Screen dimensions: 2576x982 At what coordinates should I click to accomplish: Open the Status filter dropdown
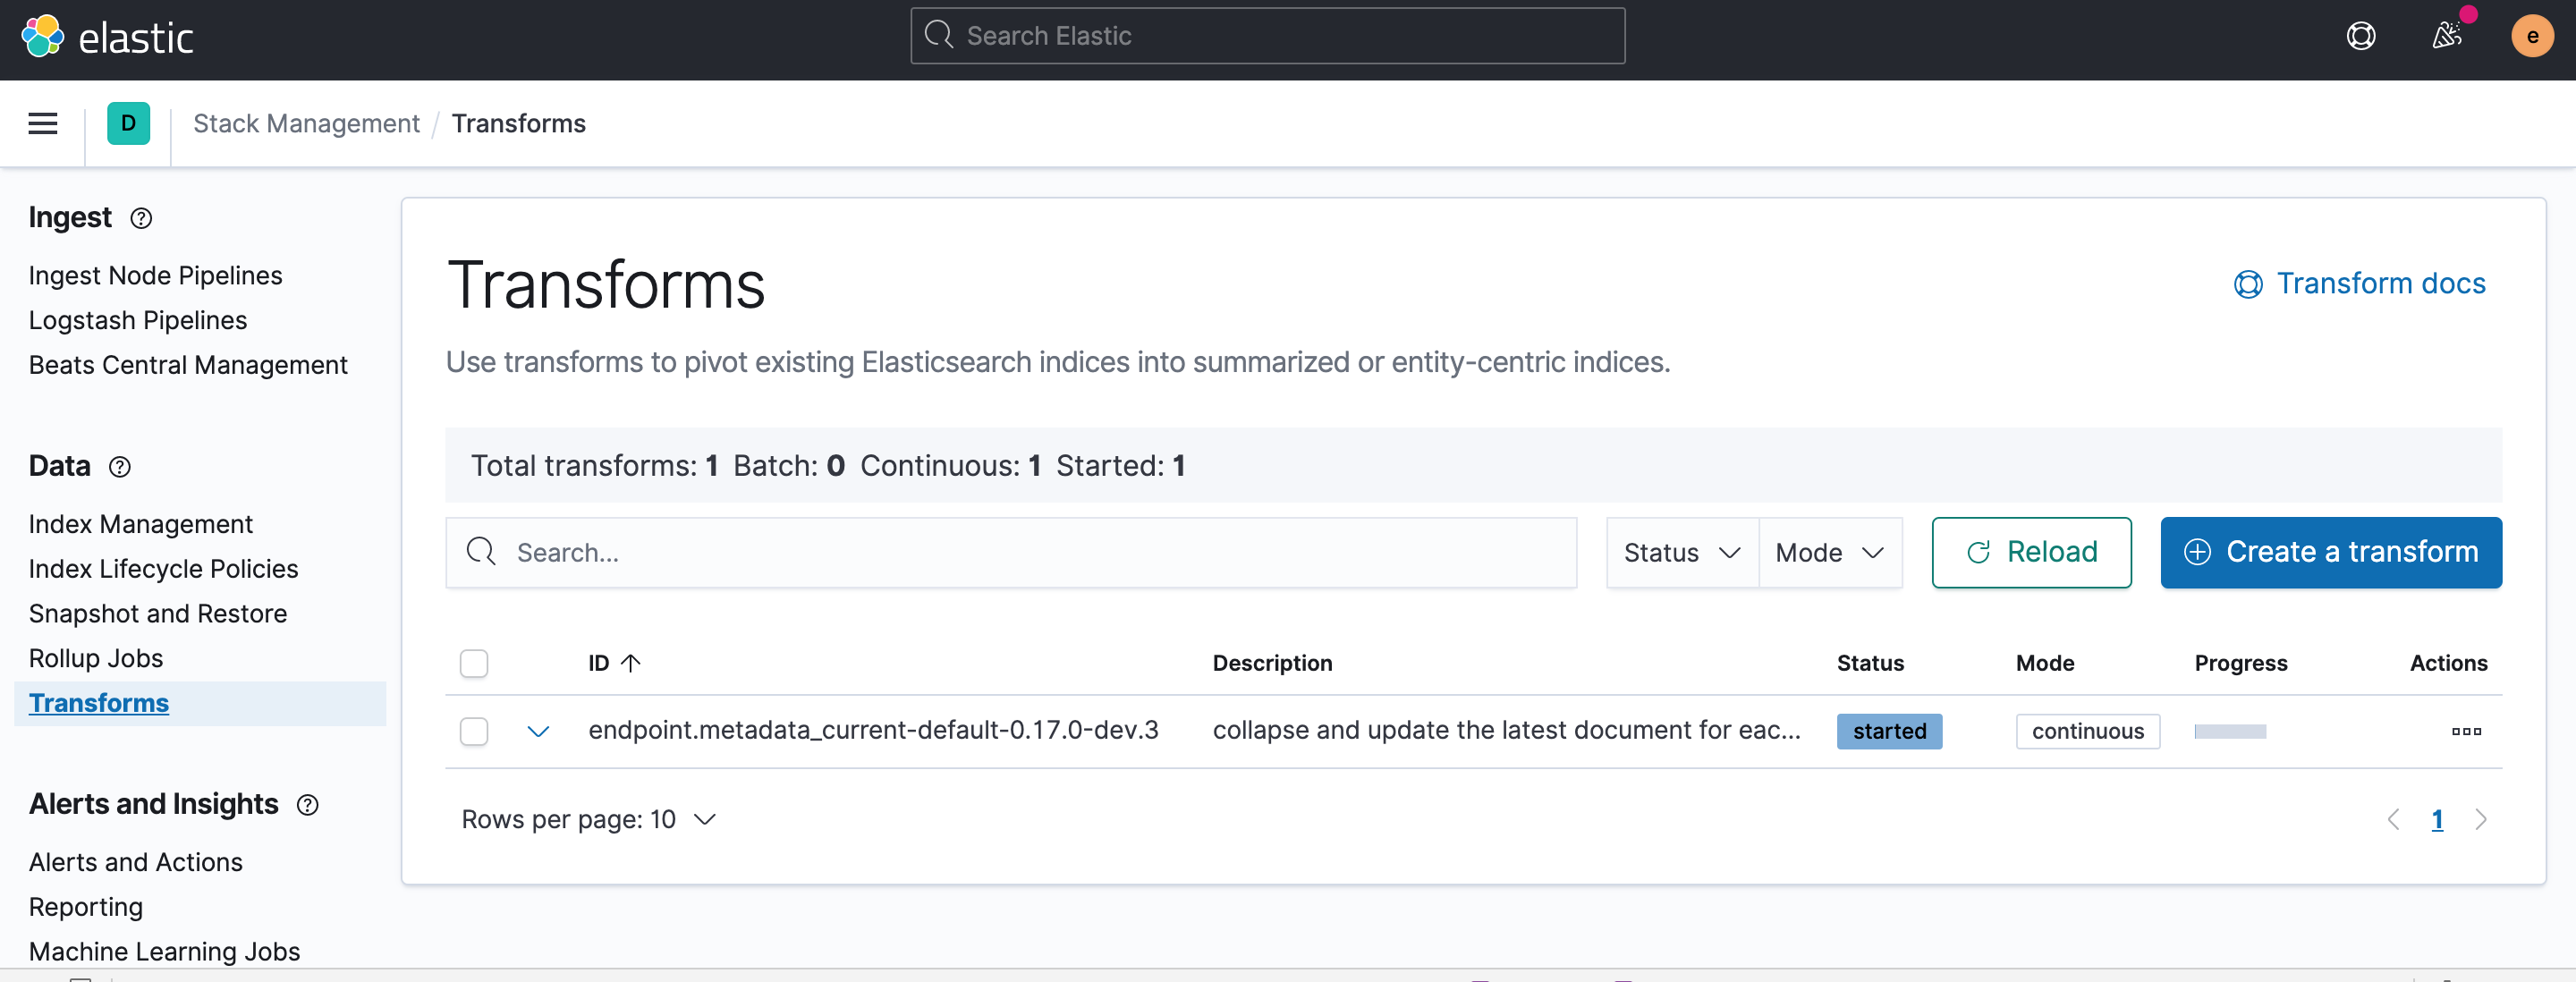1681,552
